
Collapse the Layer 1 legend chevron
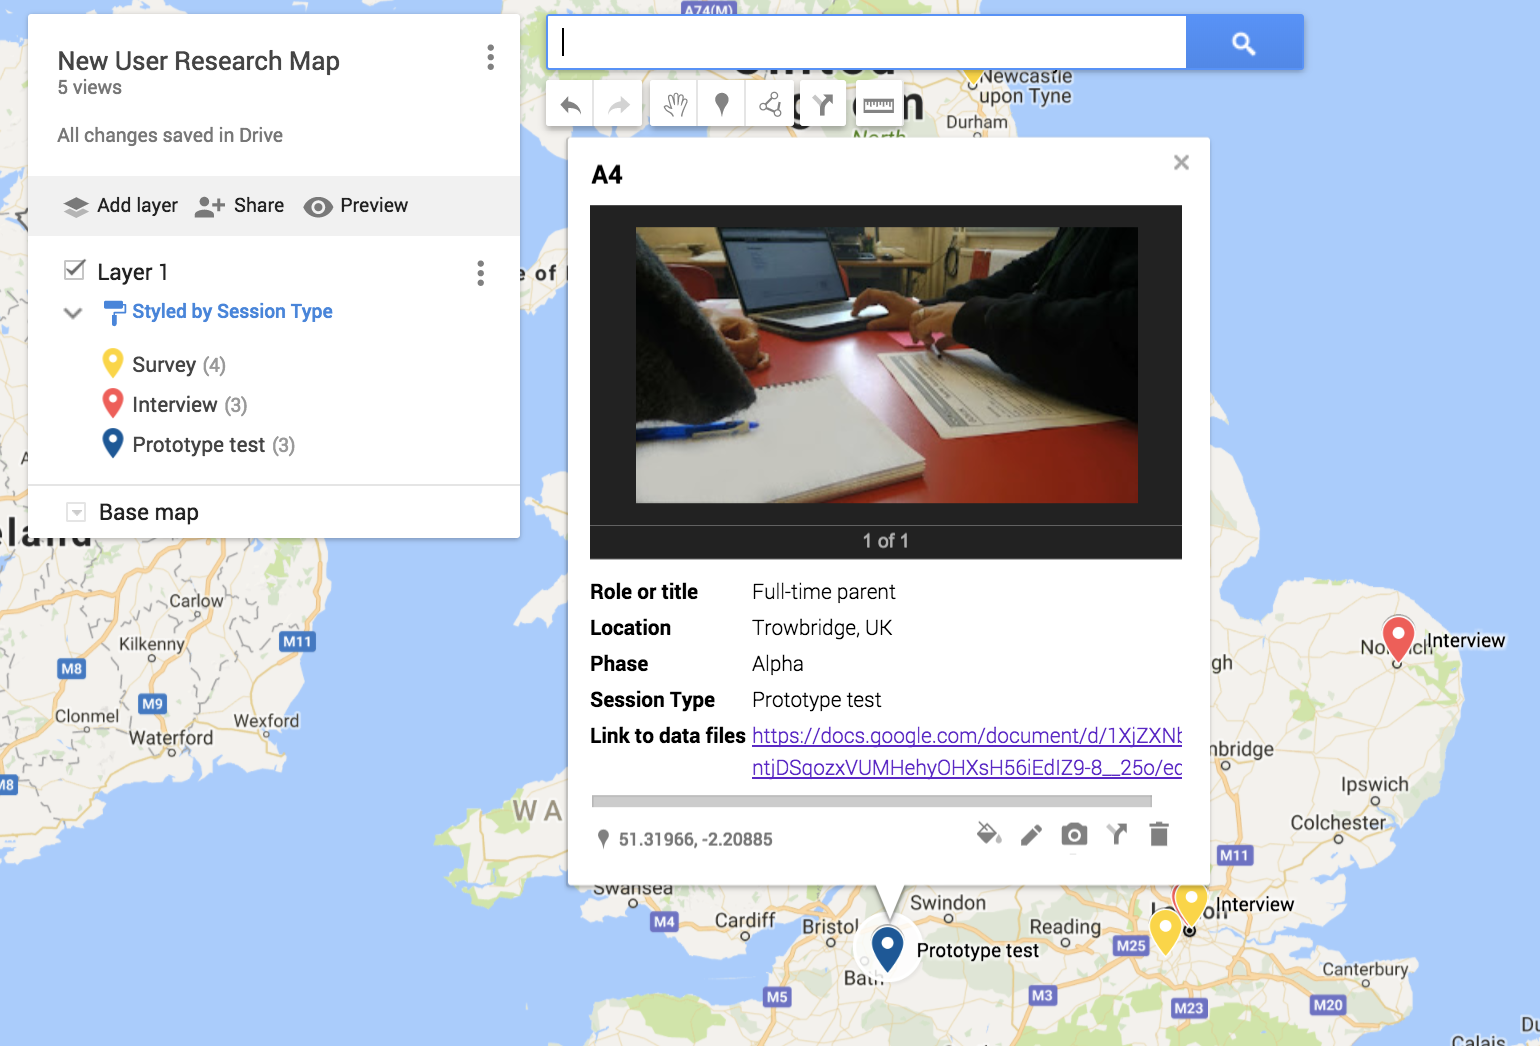click(72, 313)
